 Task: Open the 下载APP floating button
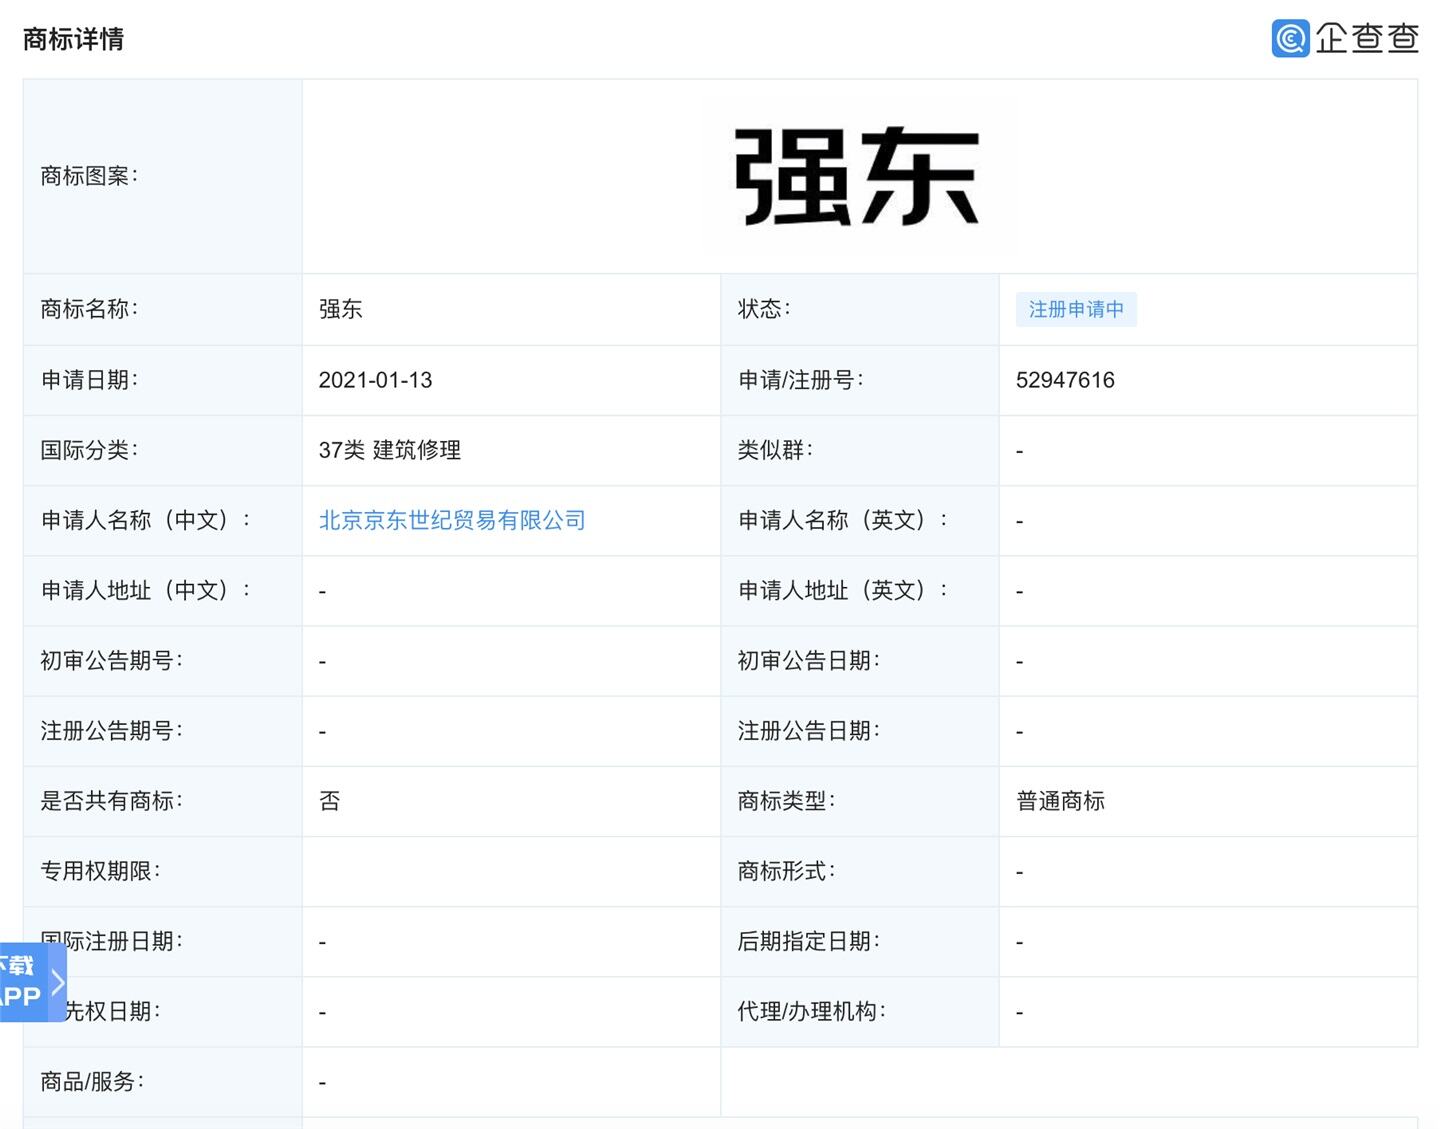click(33, 981)
